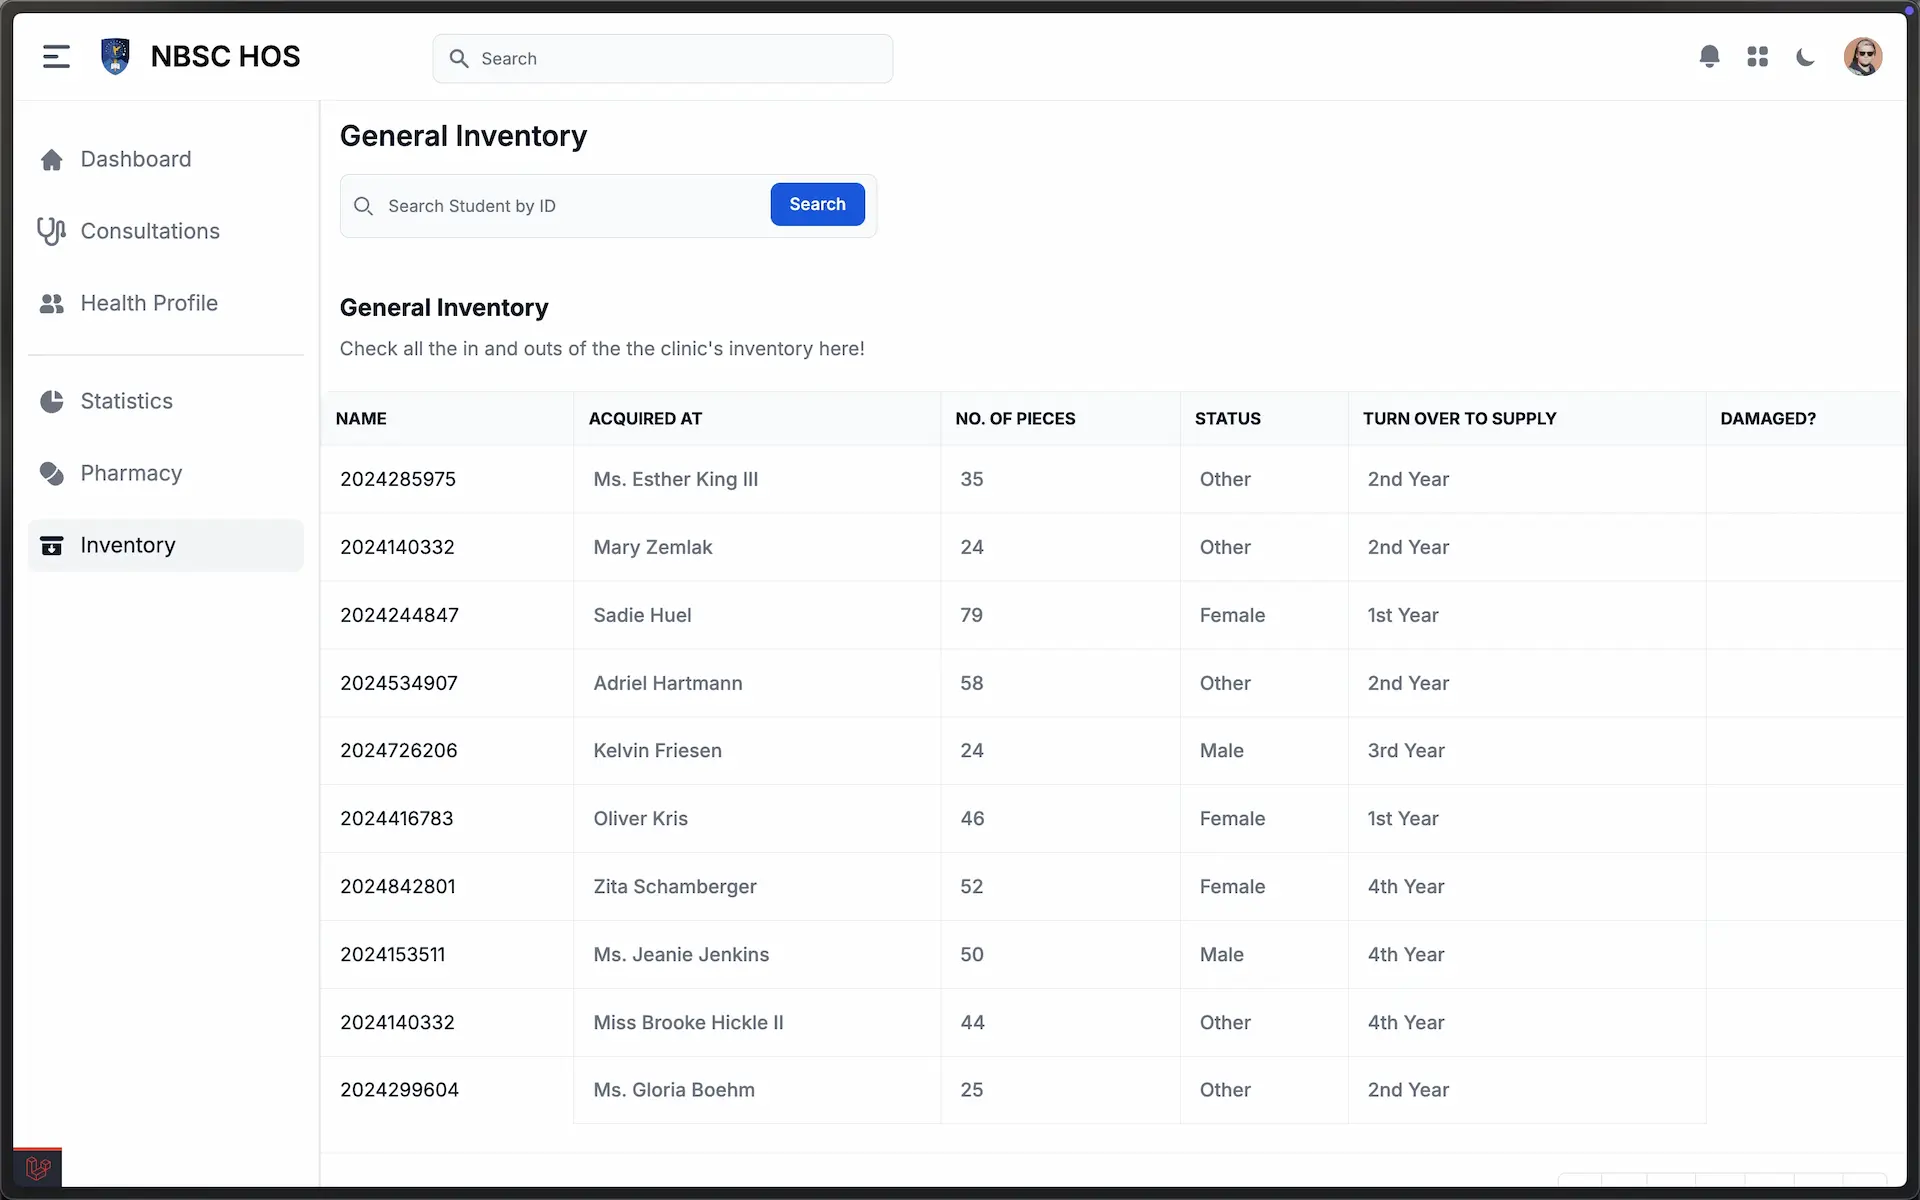Click the top Search input field
The width and height of the screenshot is (1920, 1200).
coord(662,59)
